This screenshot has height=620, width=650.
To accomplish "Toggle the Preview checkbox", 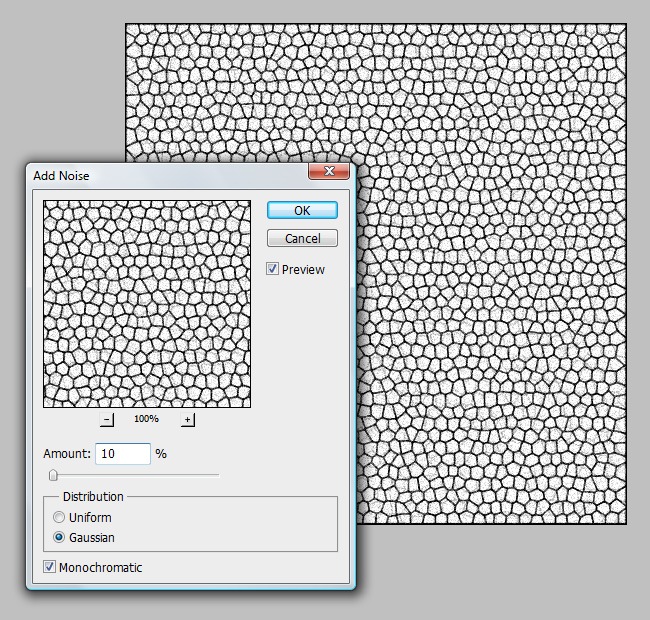I will point(272,269).
